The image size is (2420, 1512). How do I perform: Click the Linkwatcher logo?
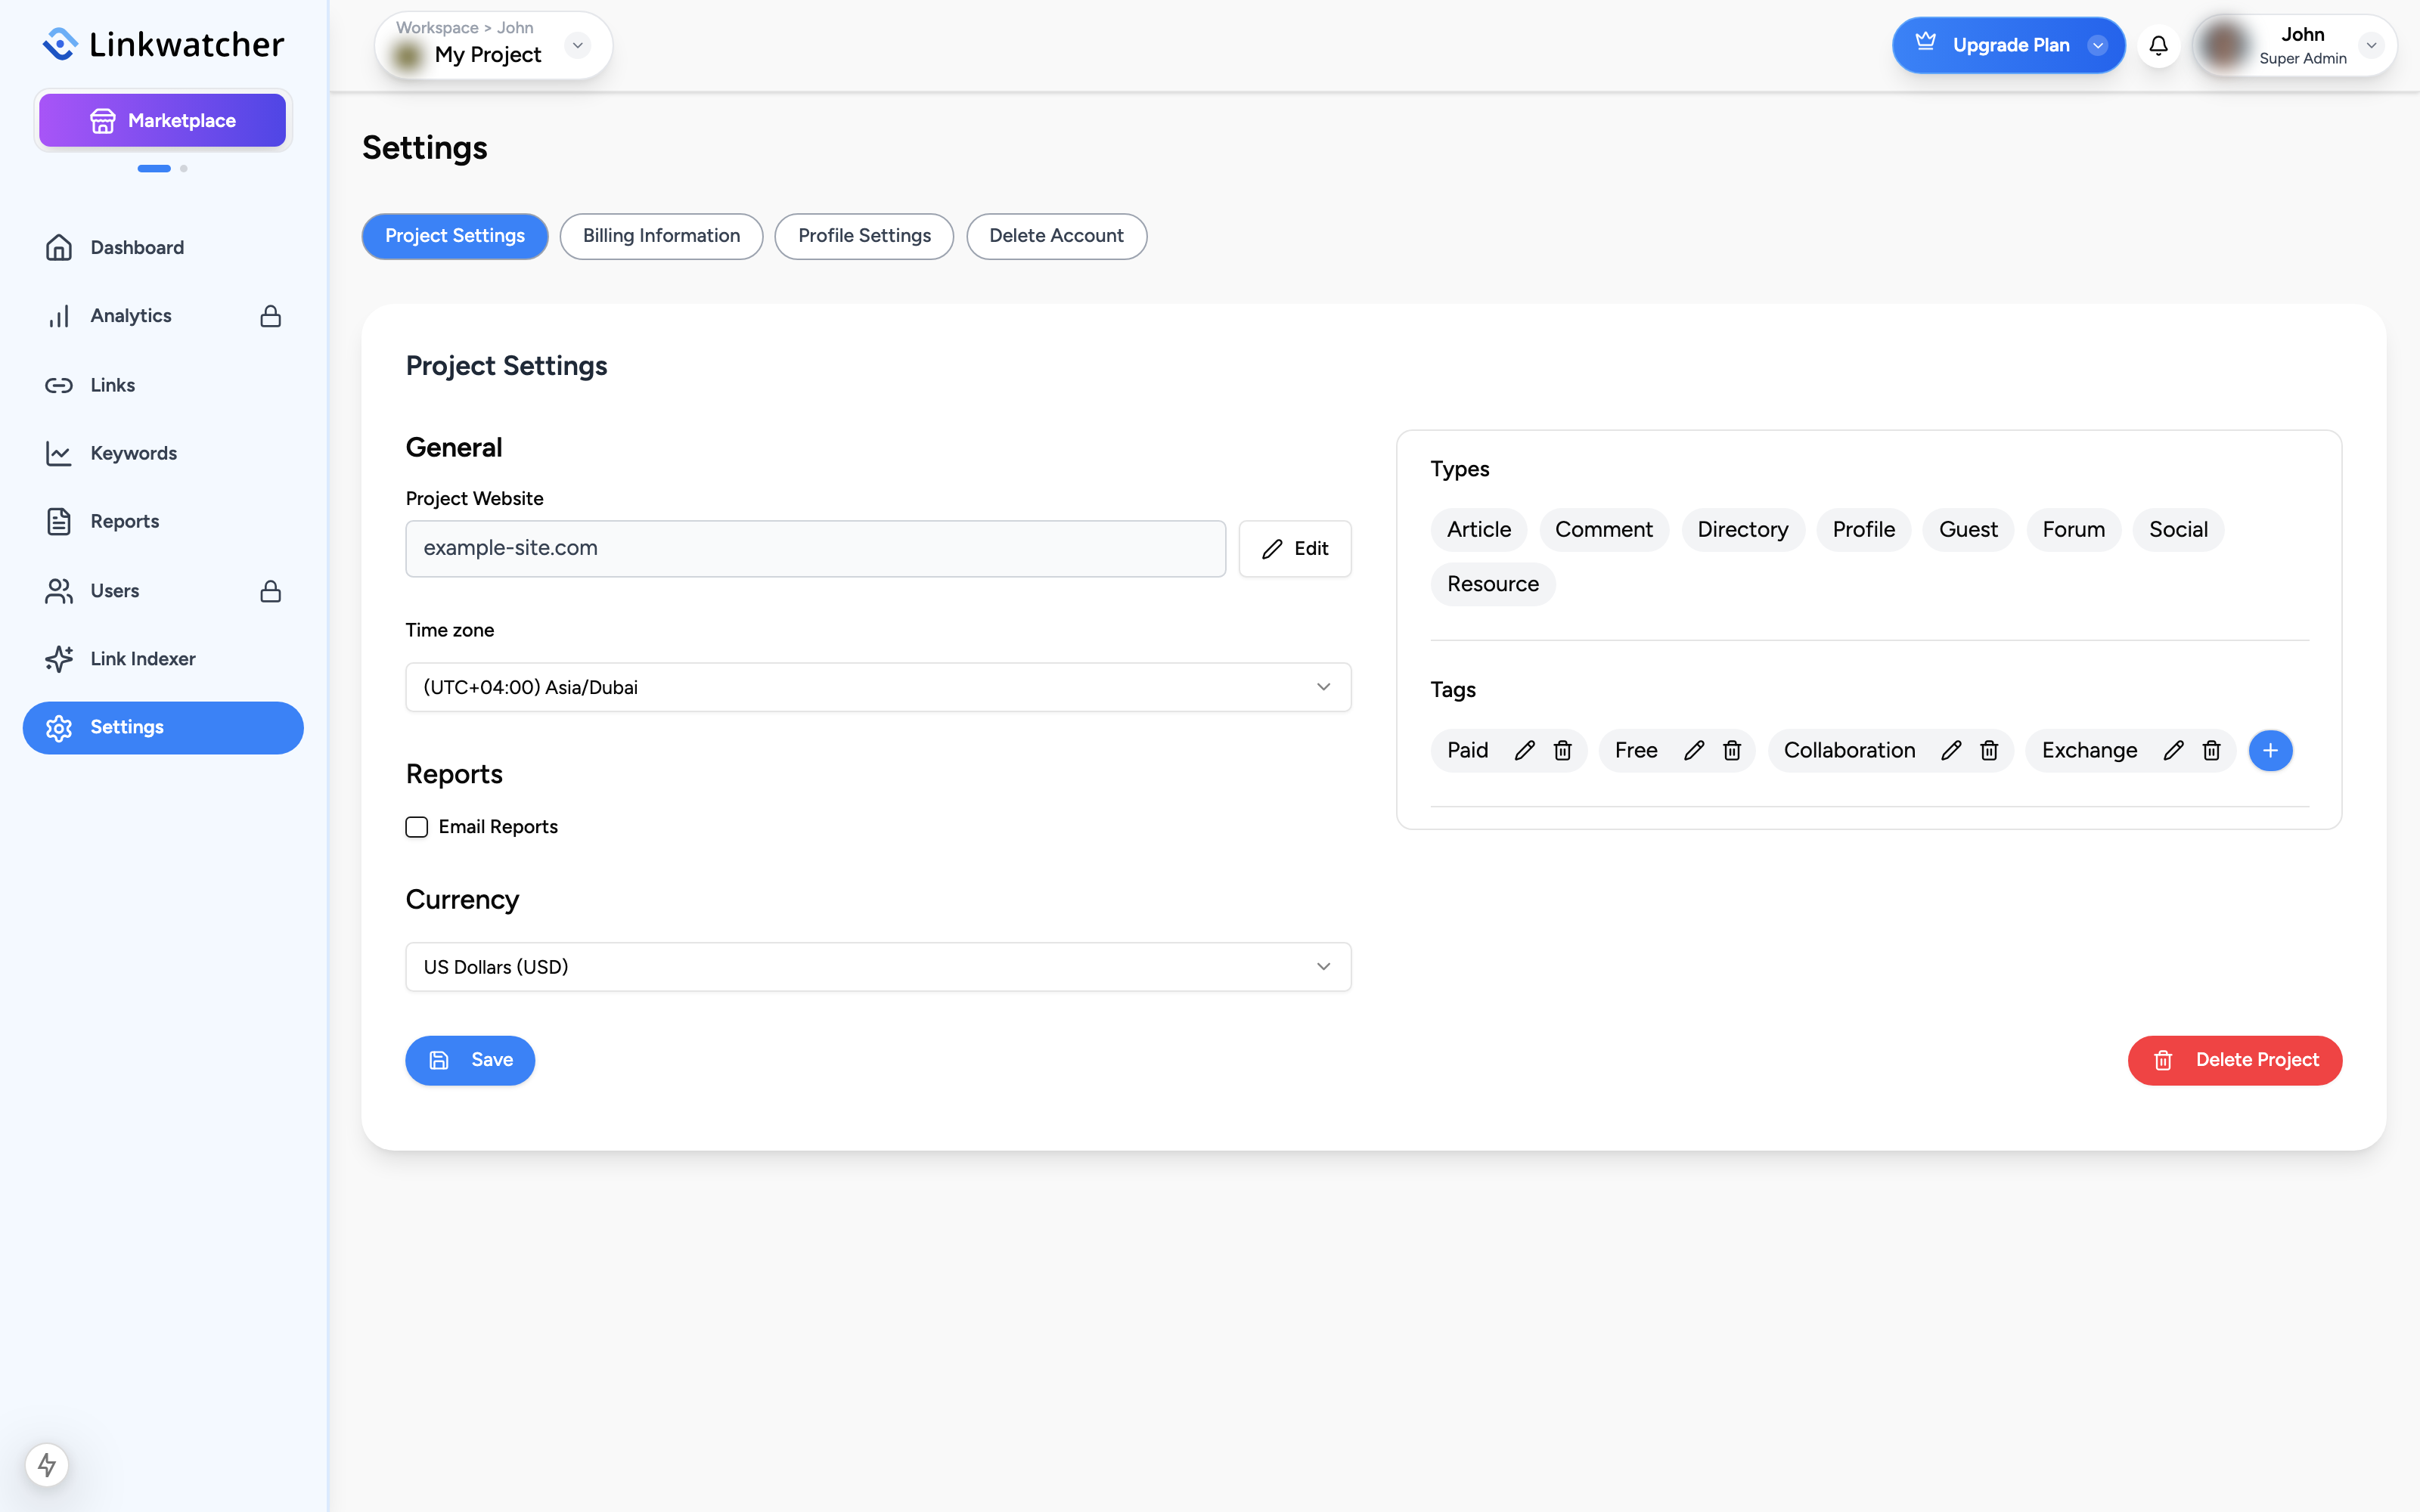click(163, 44)
